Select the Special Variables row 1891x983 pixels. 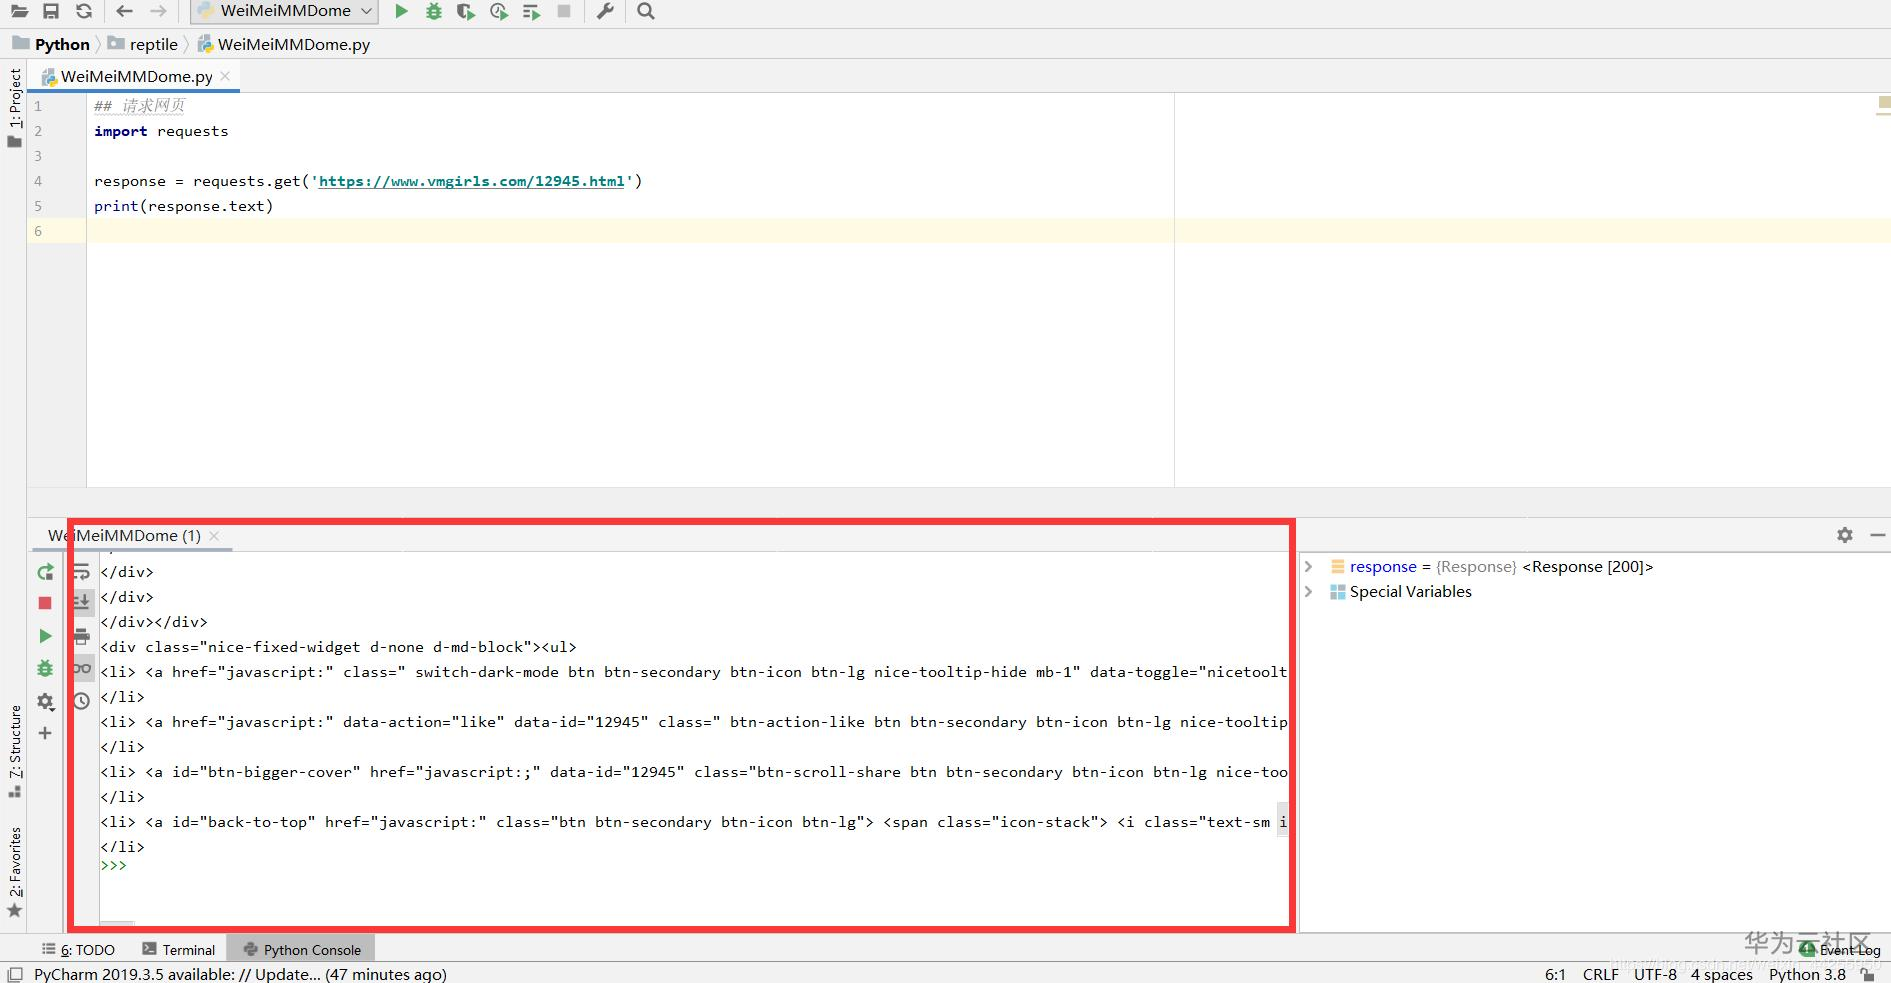point(1594,591)
